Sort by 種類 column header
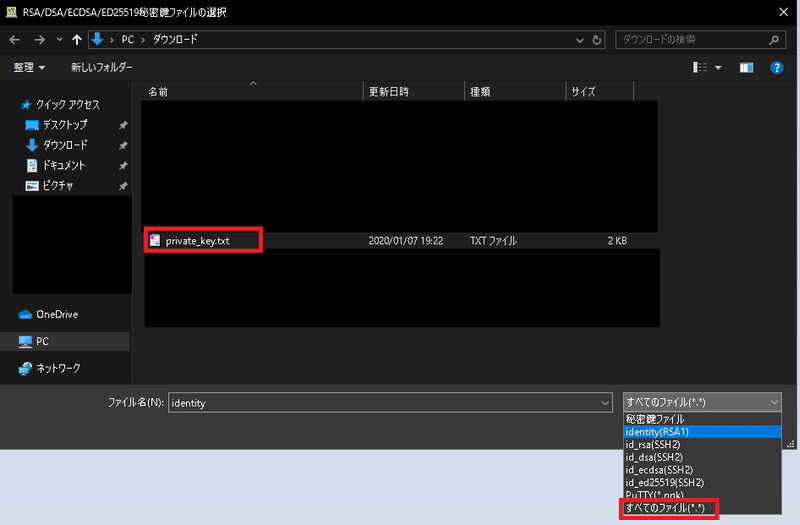 [515, 92]
